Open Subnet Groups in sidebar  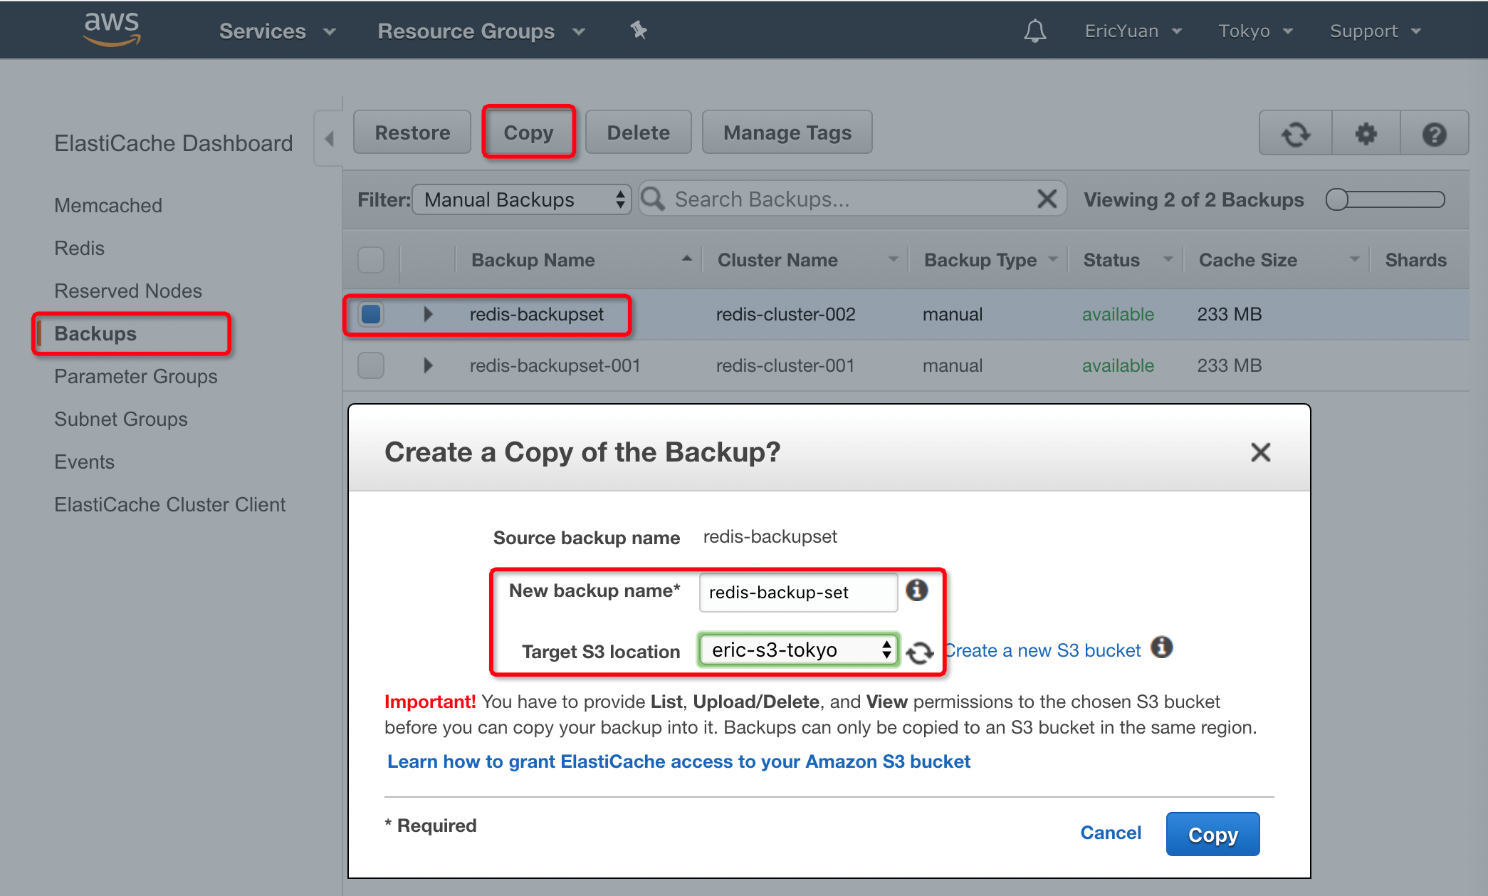pos(121,420)
